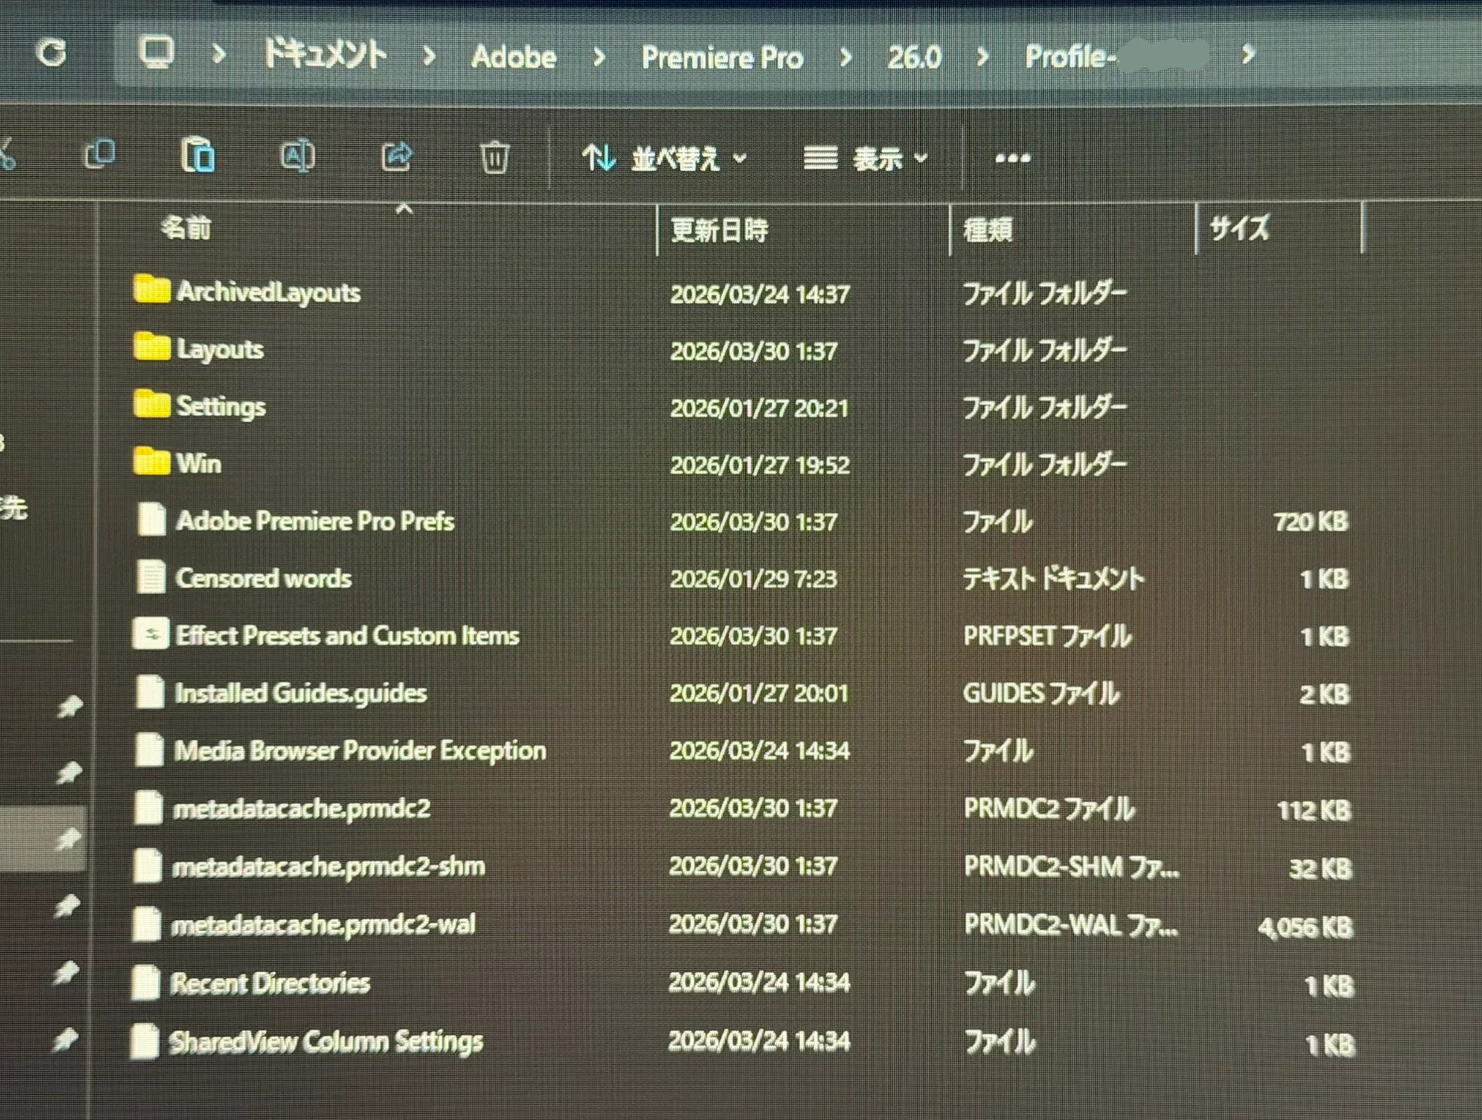This screenshot has width=1482, height=1120.
Task: Select the Layouts folder name
Action: tap(220, 349)
